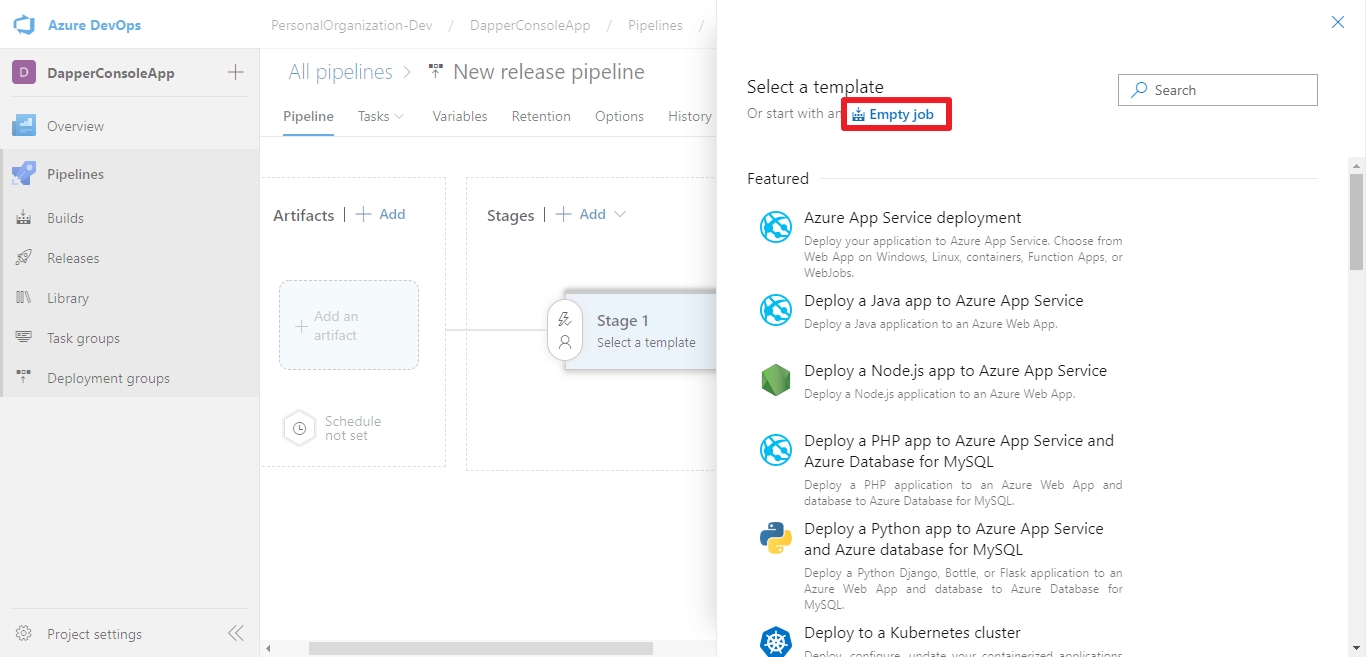Open the Stages Add dropdown arrow
The image size is (1366, 657).
pyautogui.click(x=620, y=214)
